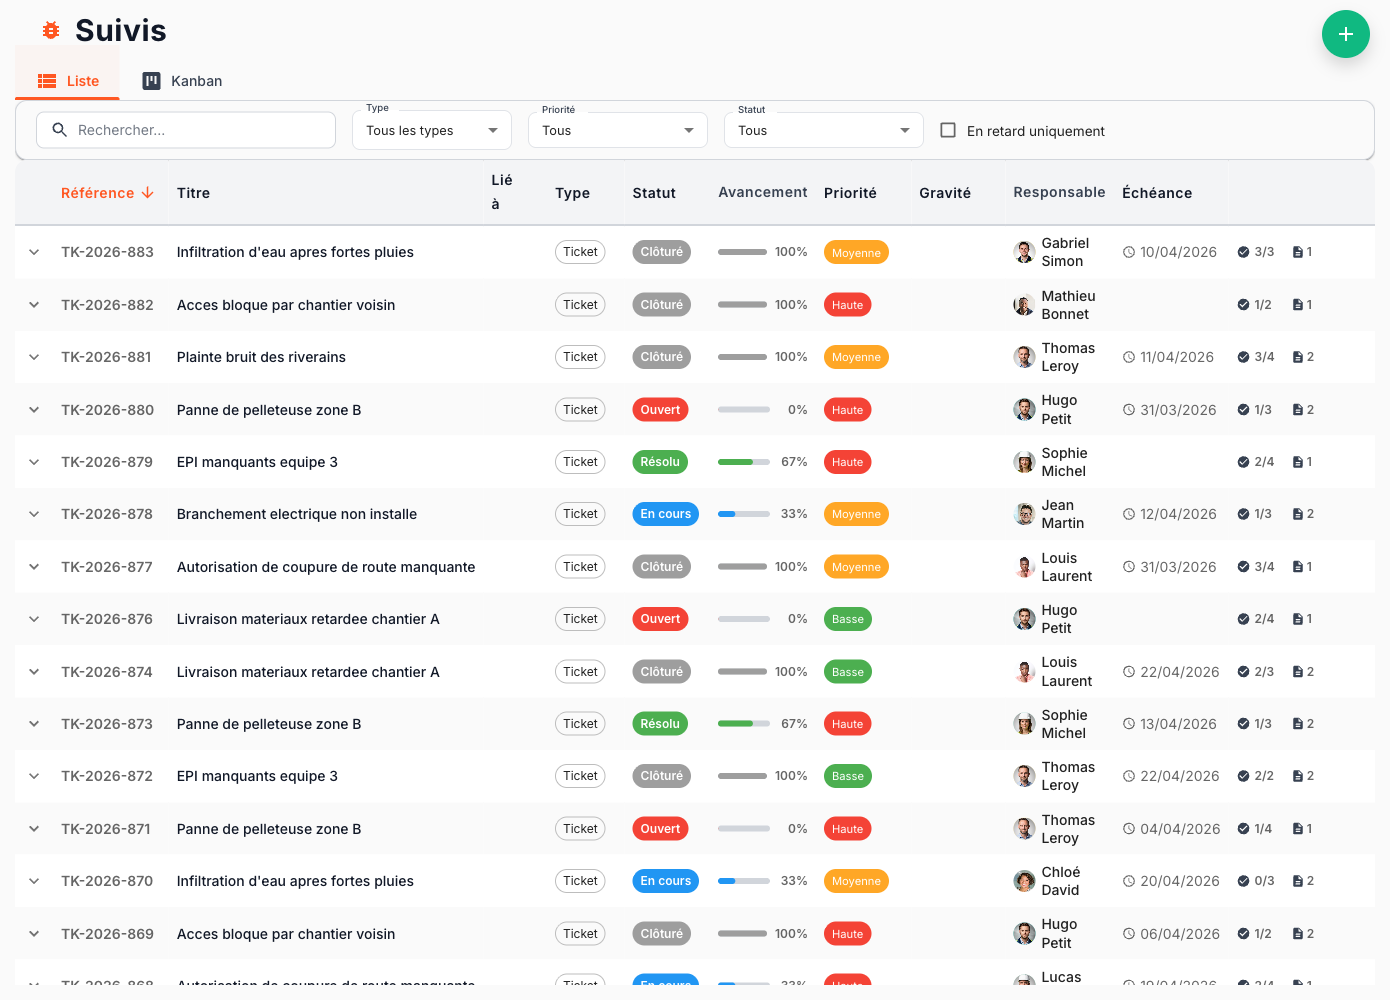This screenshot has width=1390, height=1000.
Task: Click the 'Ouvert' status badge for TK-2026-876
Action: tap(660, 619)
